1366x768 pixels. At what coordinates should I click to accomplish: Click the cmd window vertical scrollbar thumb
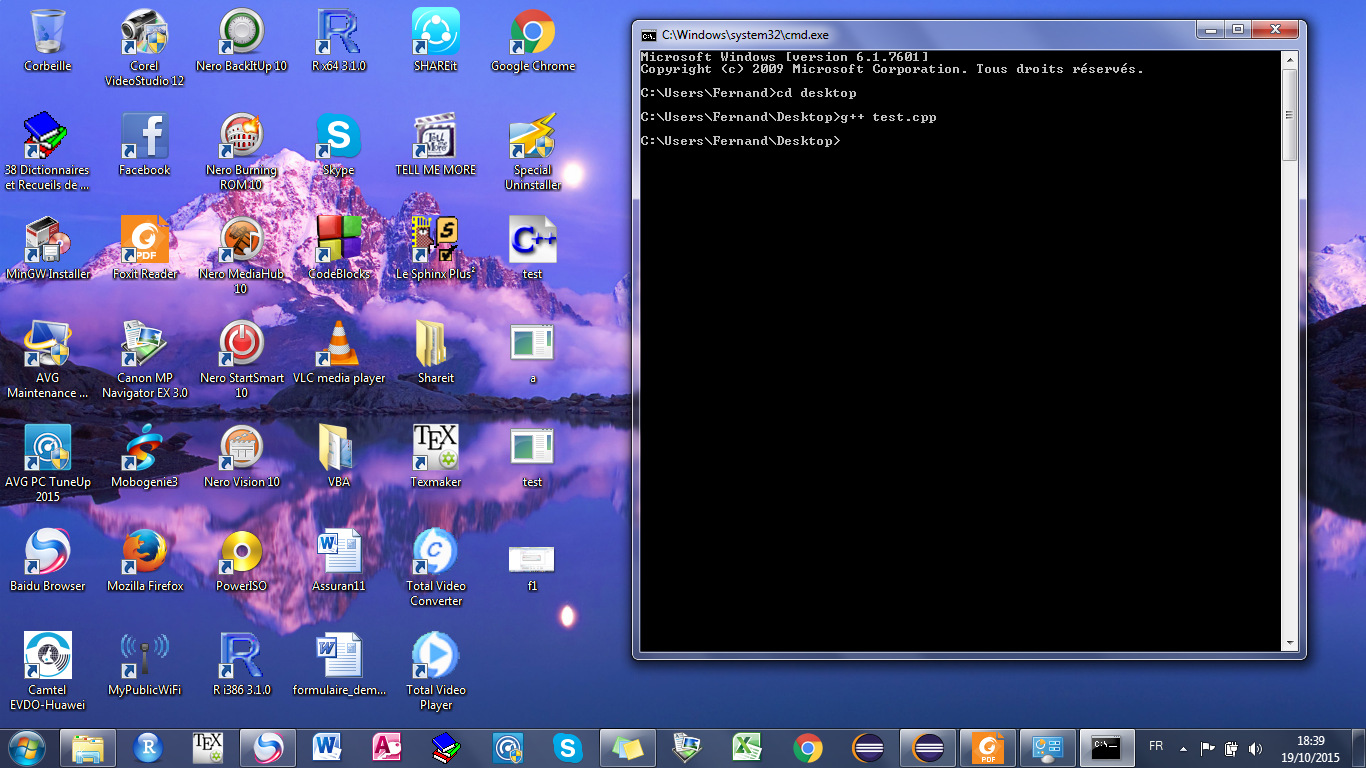[1290, 114]
